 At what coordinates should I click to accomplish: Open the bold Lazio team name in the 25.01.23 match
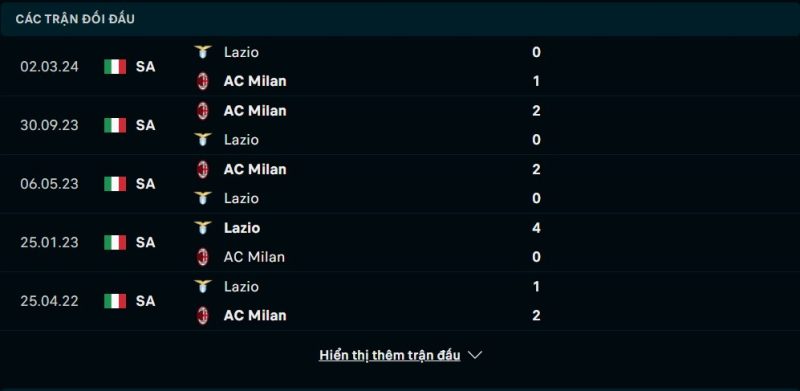click(x=241, y=228)
